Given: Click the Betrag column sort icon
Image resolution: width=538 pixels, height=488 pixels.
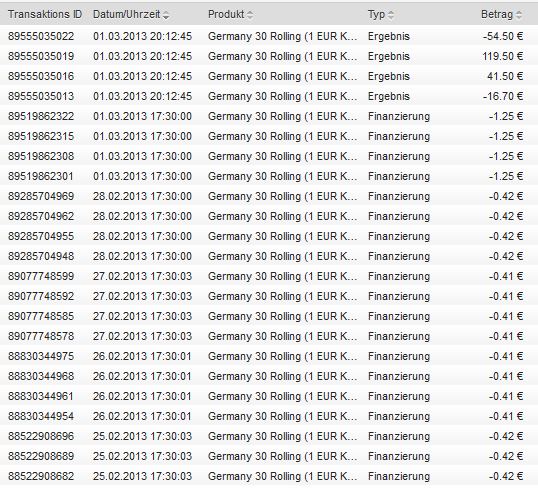Looking at the screenshot, I should [519, 15].
